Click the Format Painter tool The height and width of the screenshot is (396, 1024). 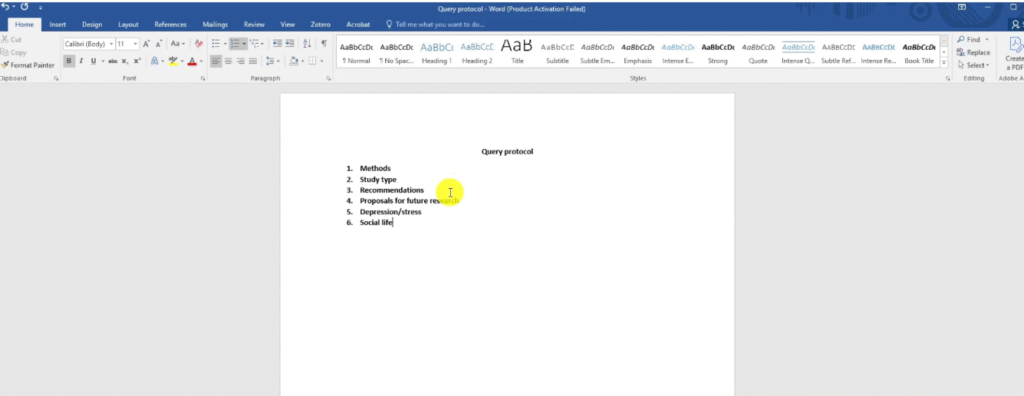click(28, 65)
